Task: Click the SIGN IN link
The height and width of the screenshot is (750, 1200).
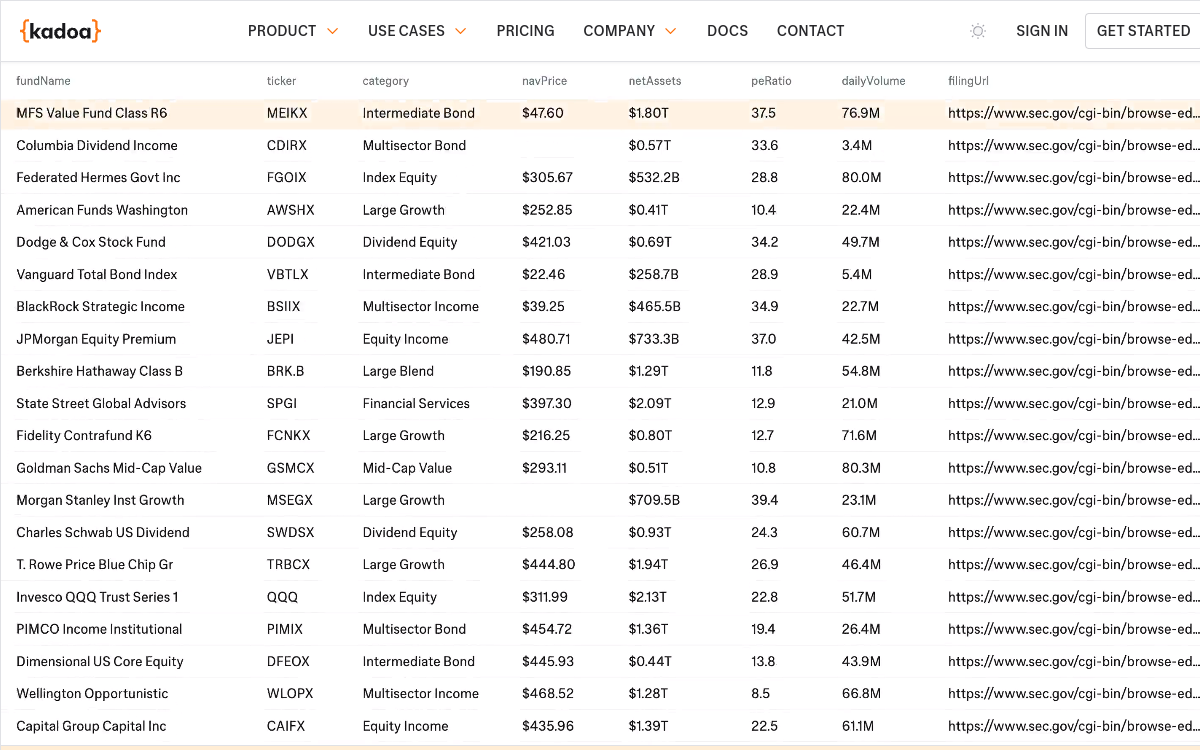Action: 1042,31
